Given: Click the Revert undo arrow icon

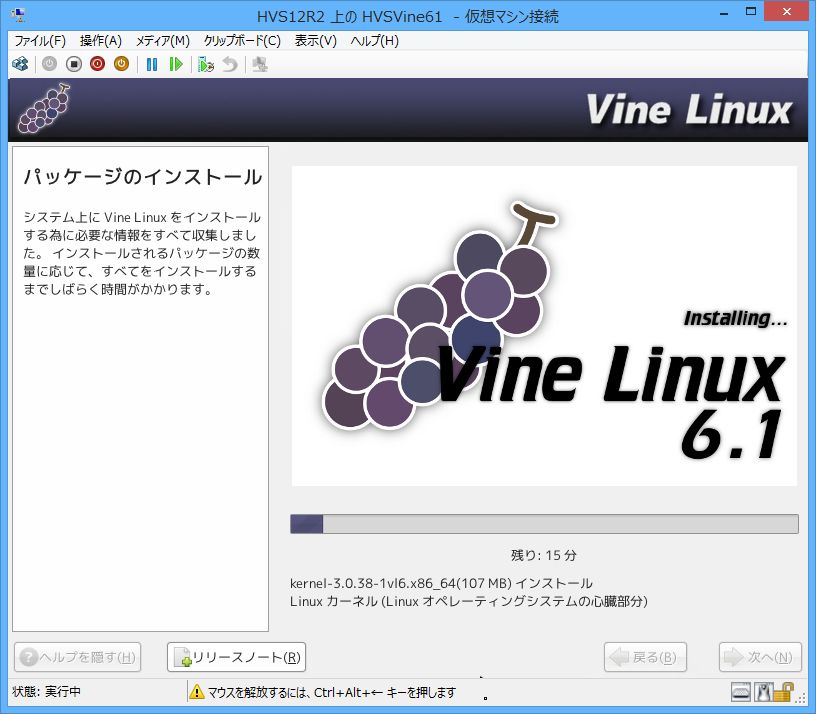Looking at the screenshot, I should point(230,65).
